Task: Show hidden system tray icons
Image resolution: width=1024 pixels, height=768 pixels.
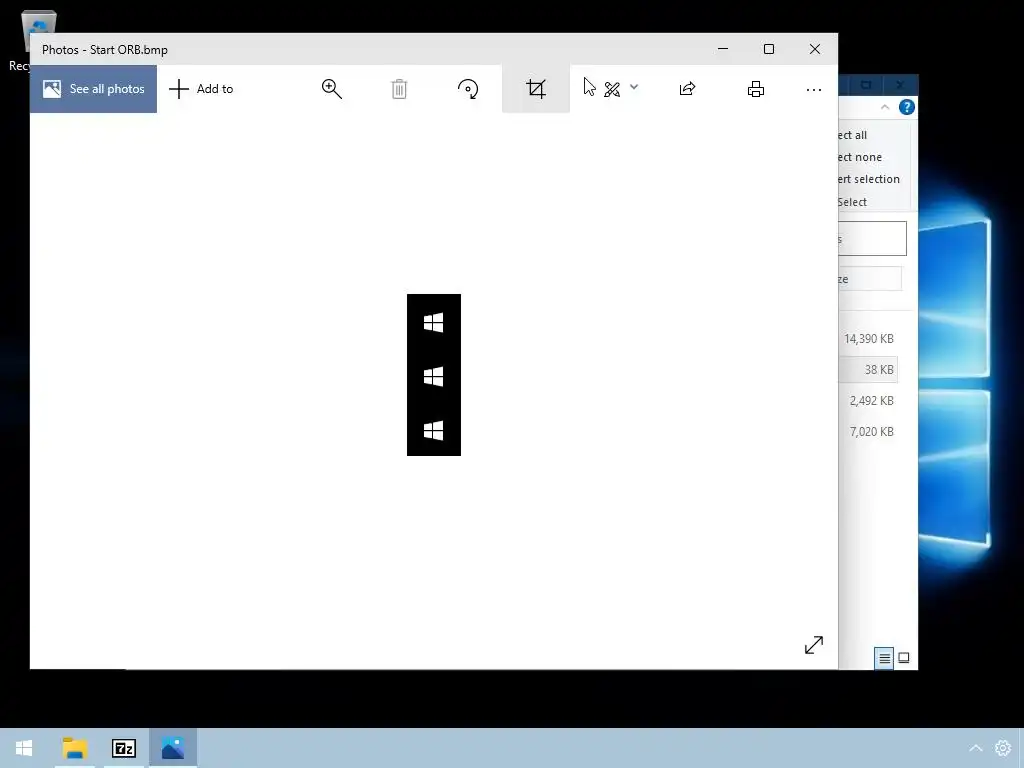Action: pos(976,748)
